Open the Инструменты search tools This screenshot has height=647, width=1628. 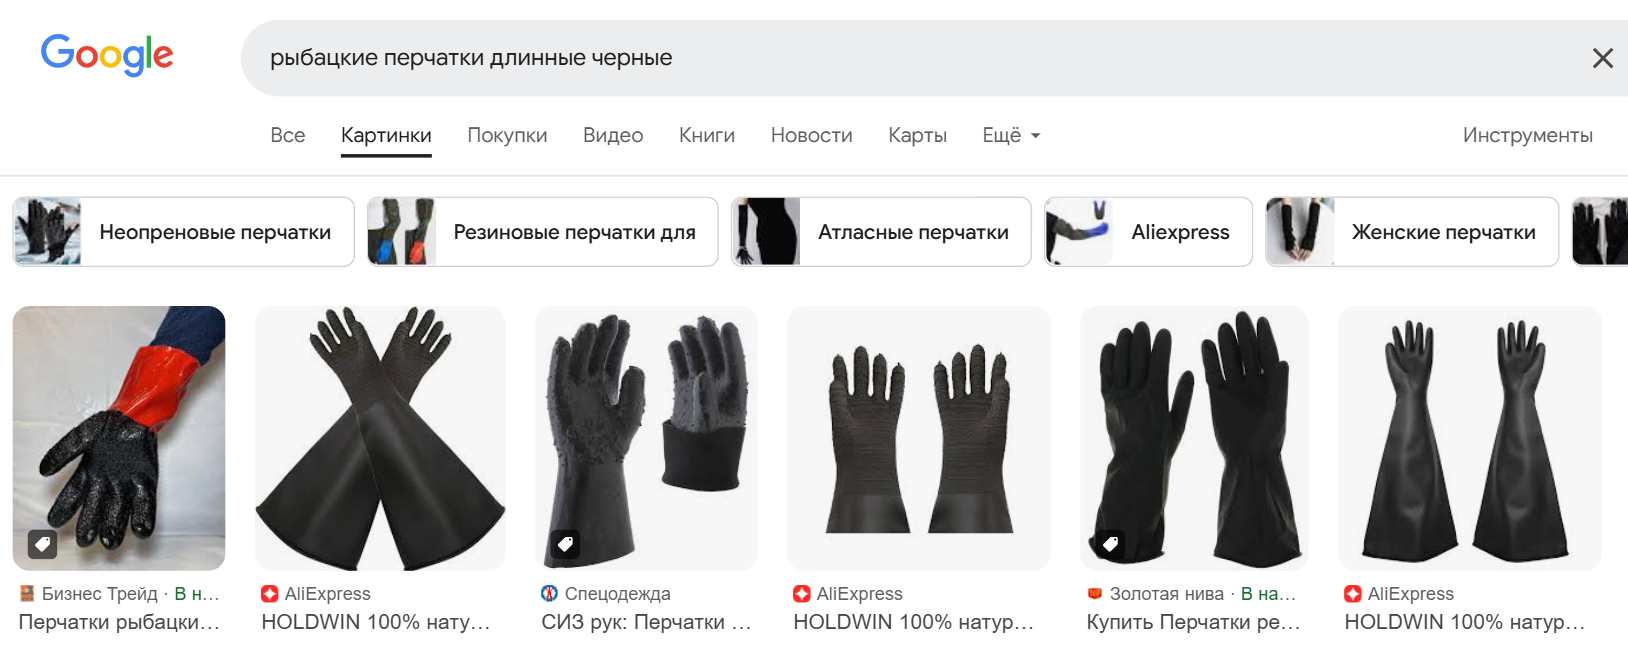[x=1527, y=135]
